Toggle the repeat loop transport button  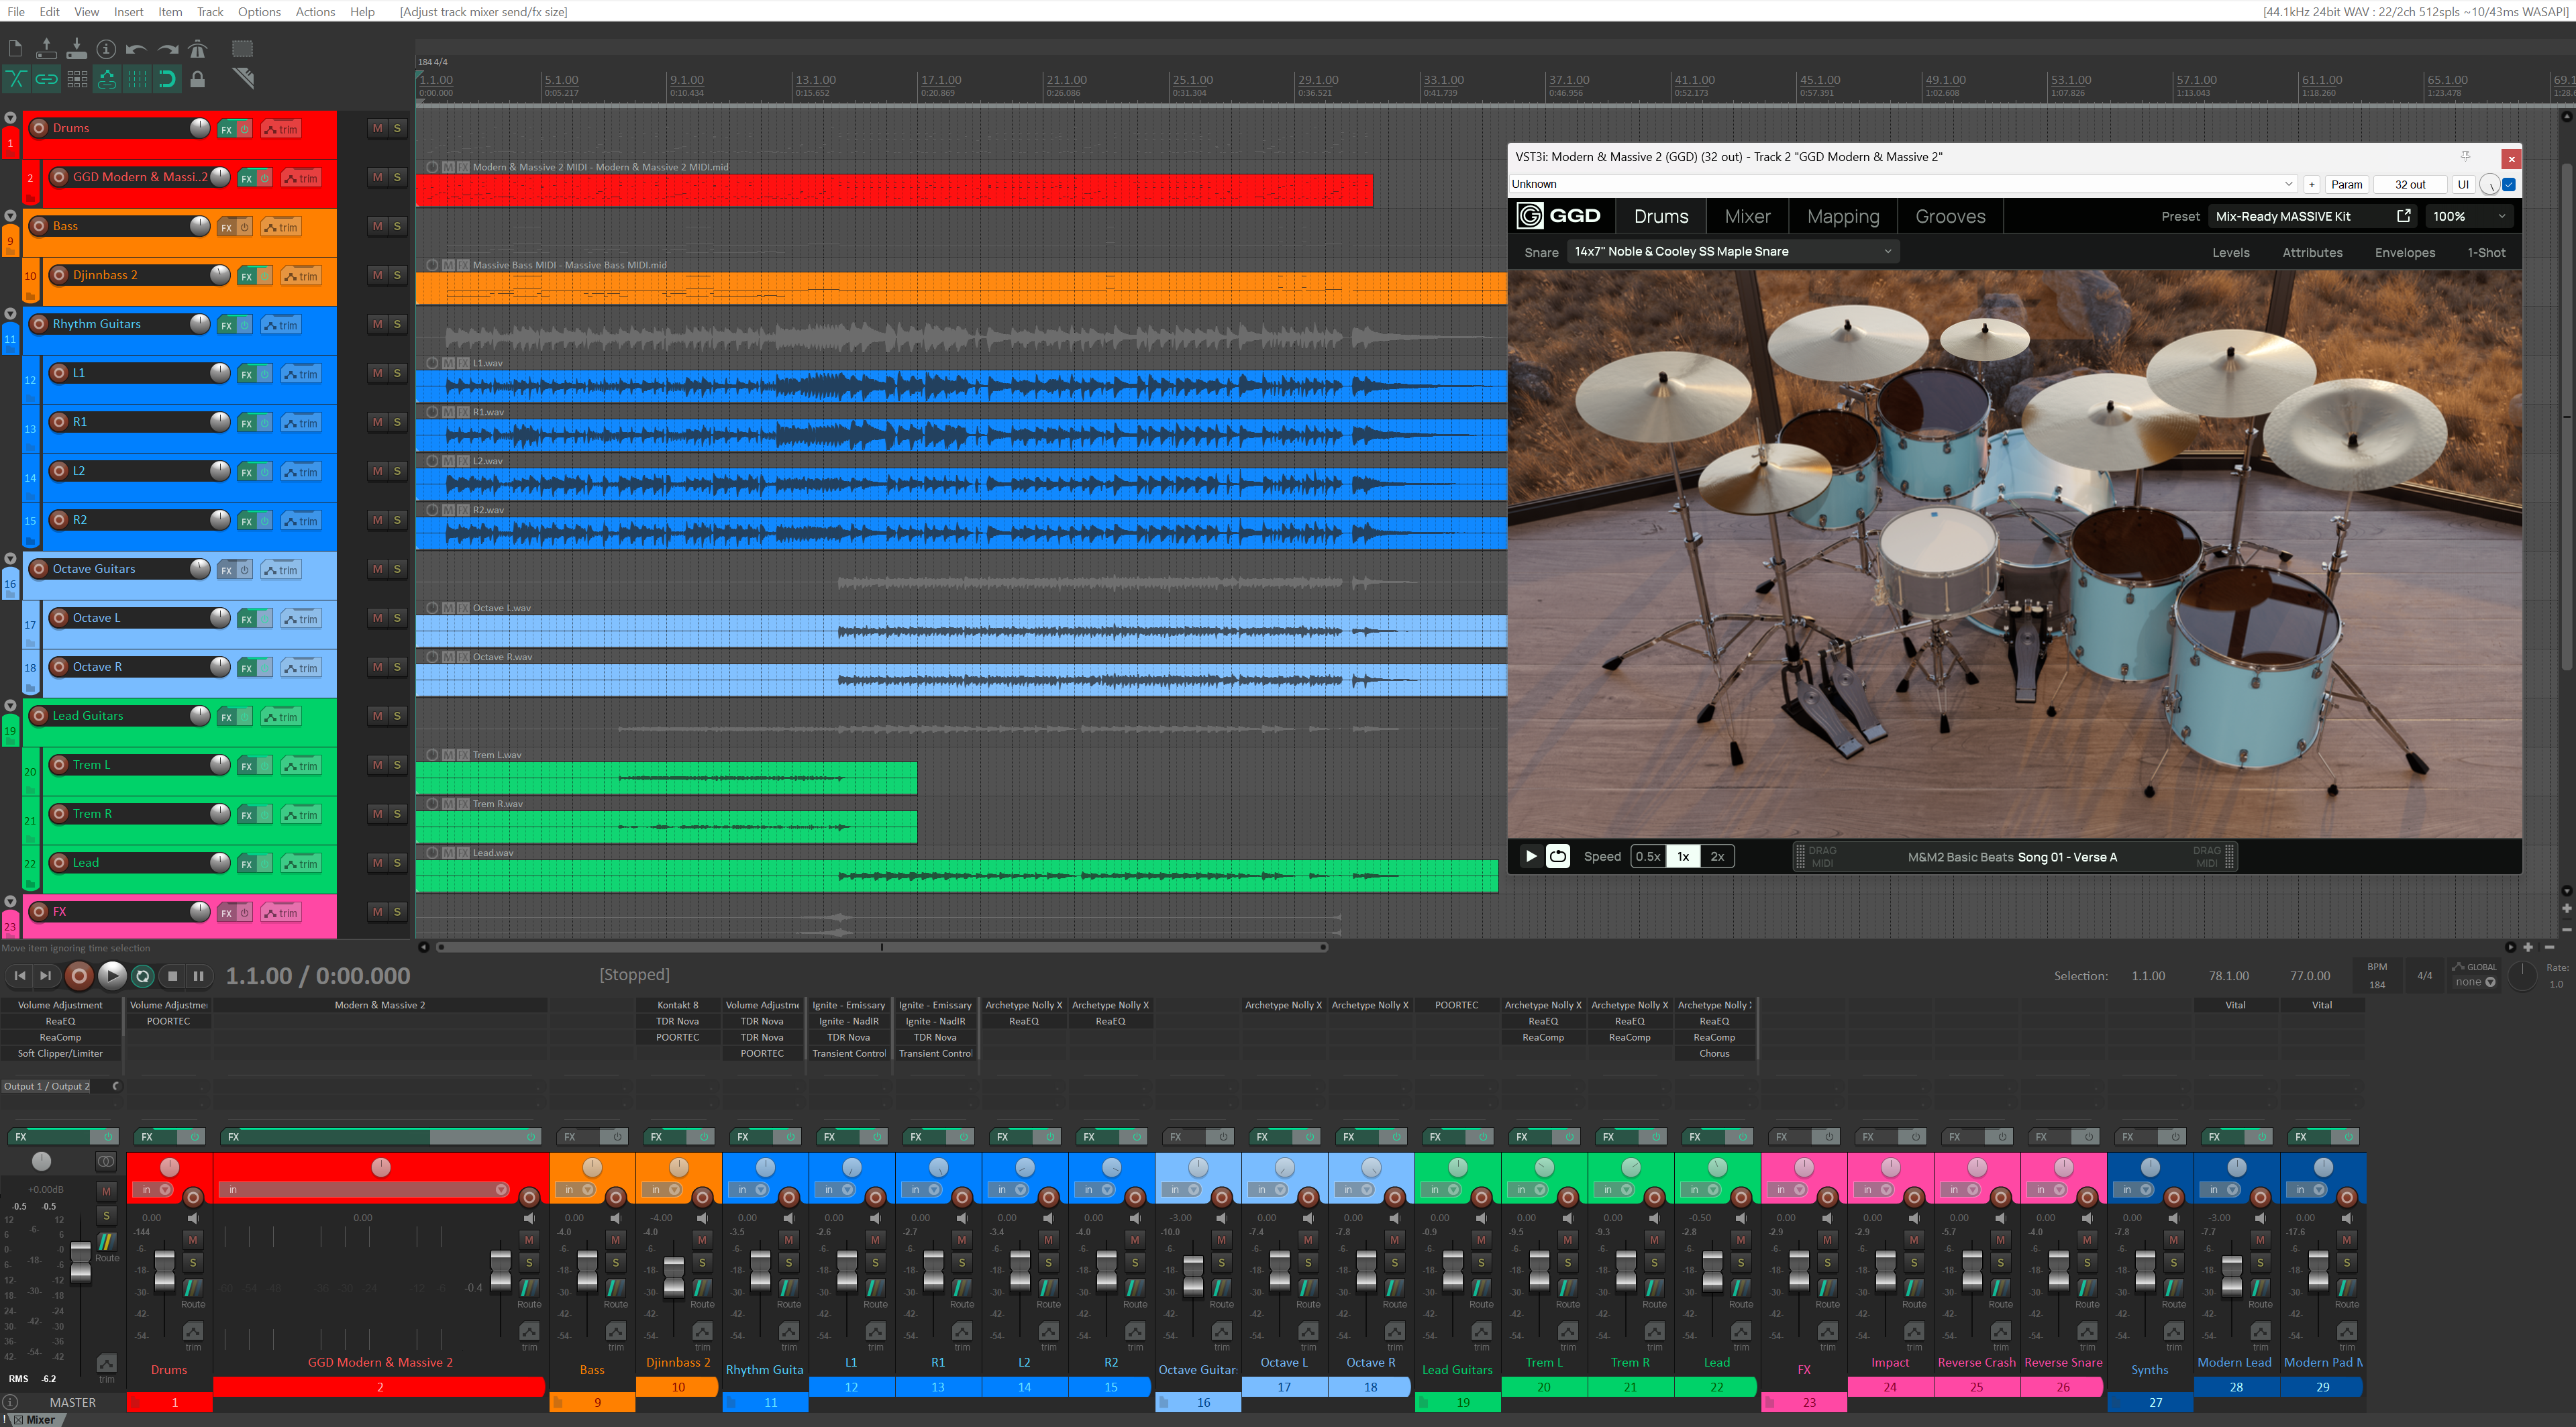coord(143,976)
